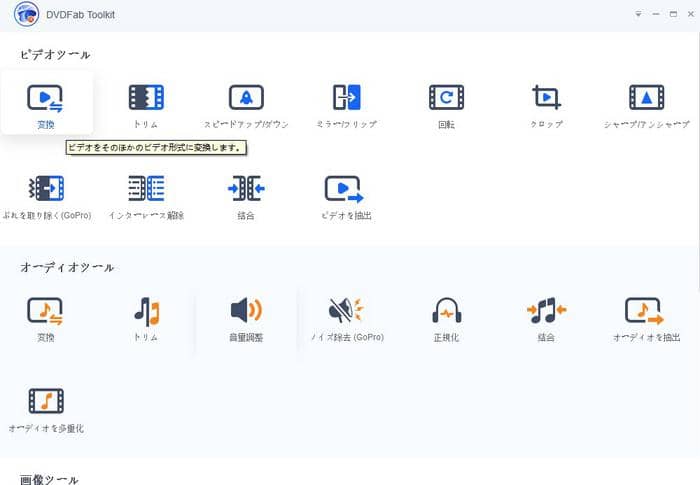Click the DVDFab Toolkit title text
Image resolution: width=700 pixels, height=485 pixels.
point(80,15)
